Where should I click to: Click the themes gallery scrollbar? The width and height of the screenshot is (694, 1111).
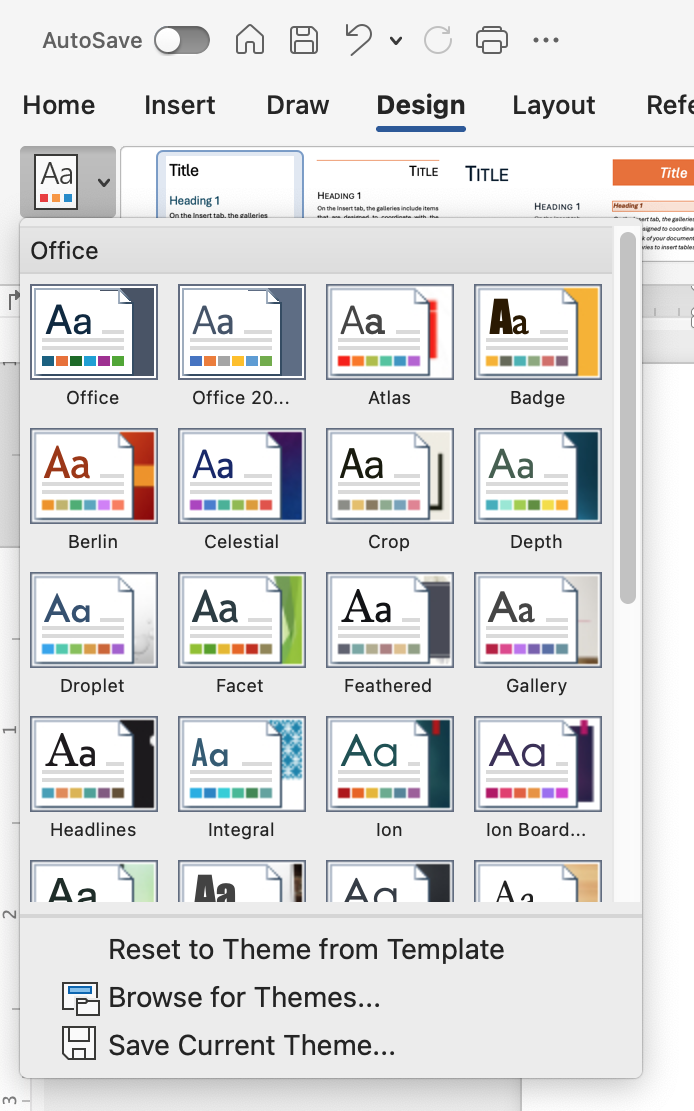pyautogui.click(x=627, y=418)
